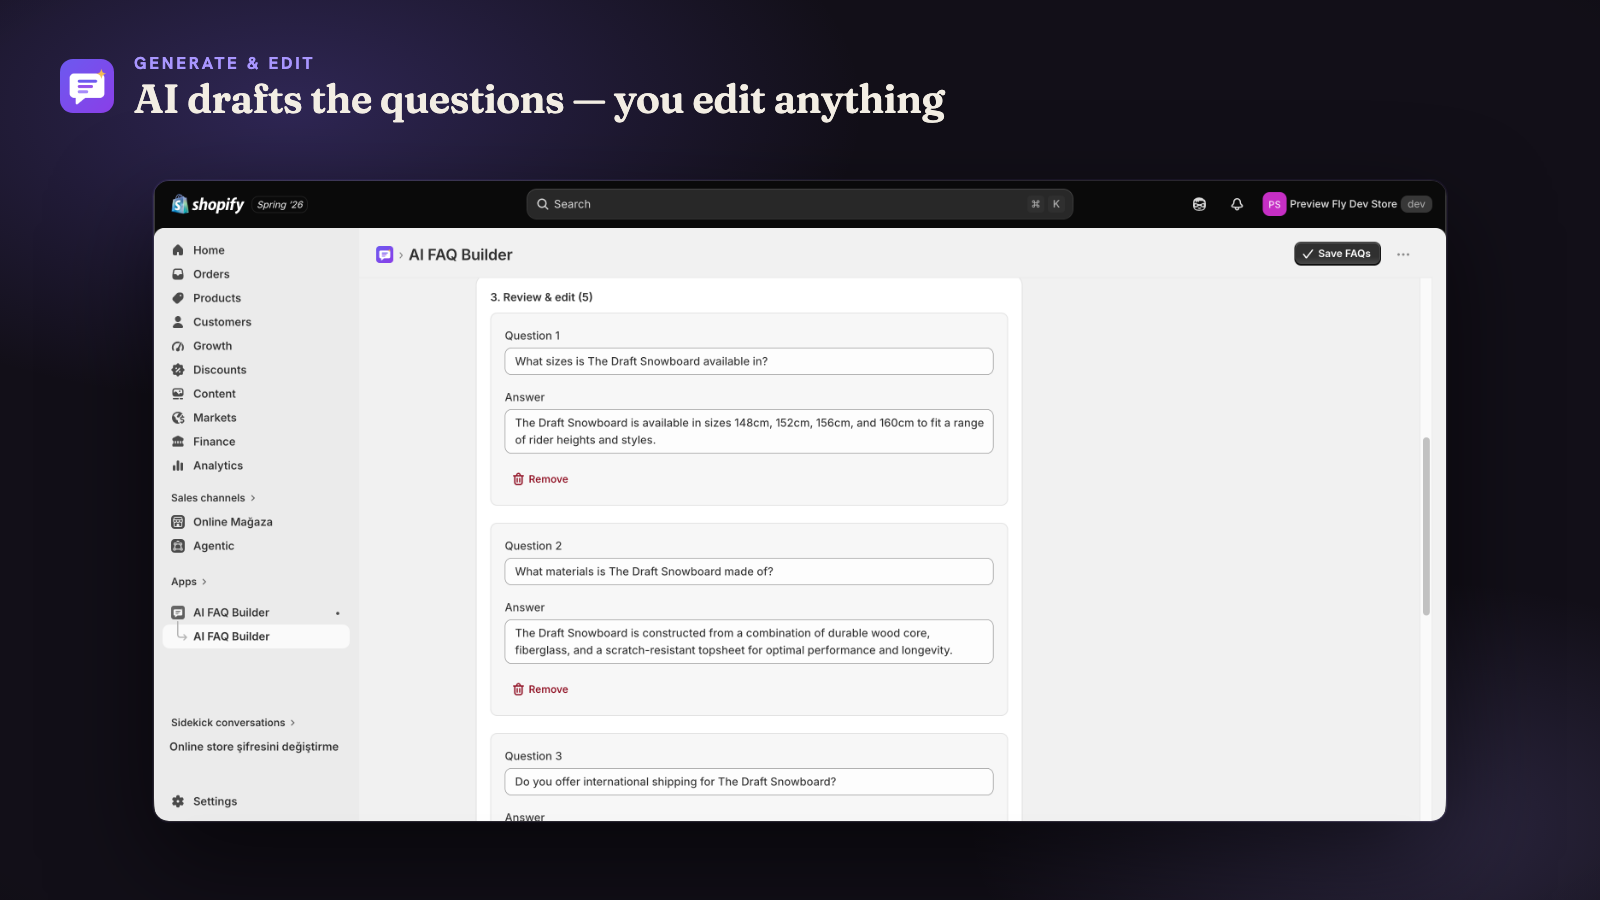Click the Home icon in sidebar
Viewport: 1600px width, 900px height.
178,250
